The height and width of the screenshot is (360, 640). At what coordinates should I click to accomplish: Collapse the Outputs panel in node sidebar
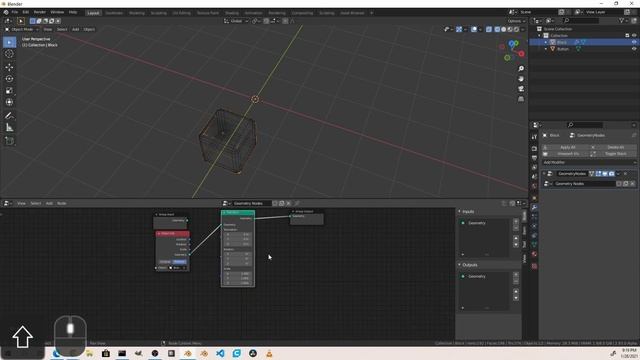click(x=459, y=265)
